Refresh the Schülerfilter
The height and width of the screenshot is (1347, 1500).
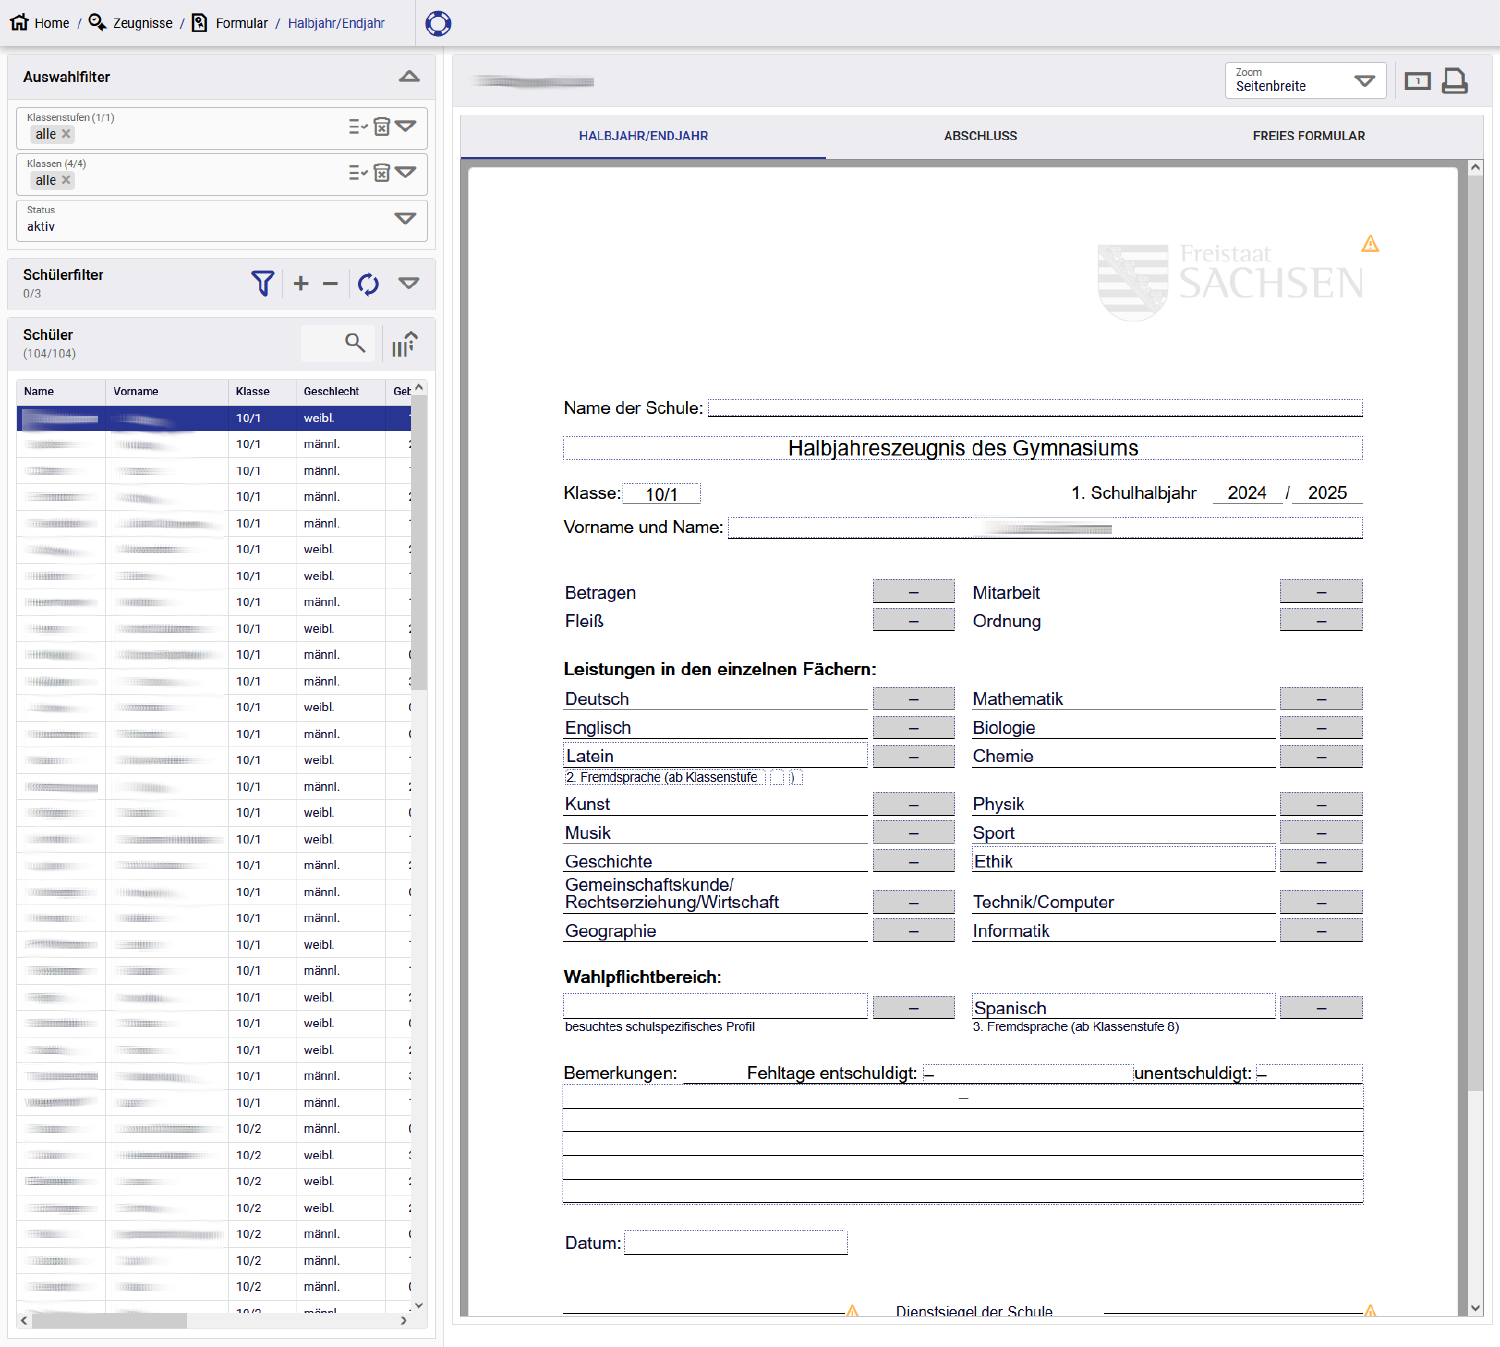click(368, 284)
